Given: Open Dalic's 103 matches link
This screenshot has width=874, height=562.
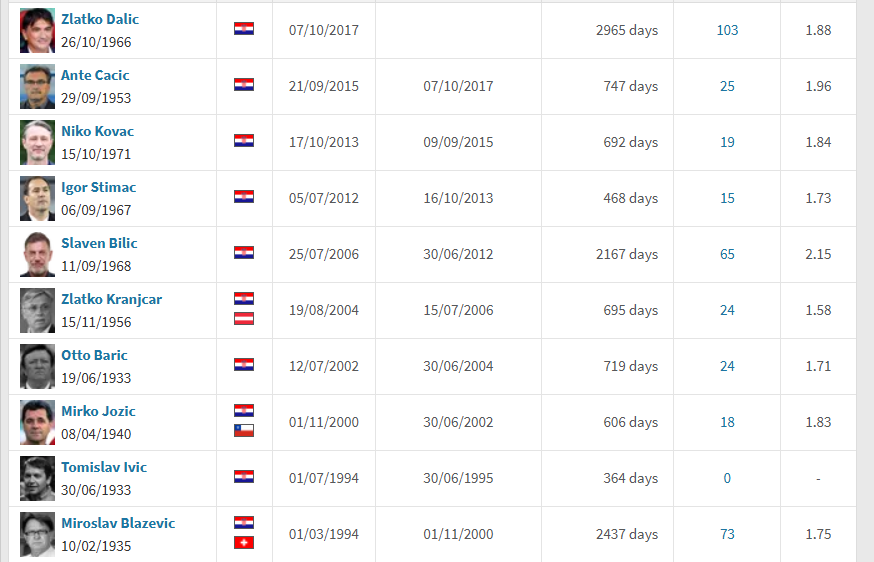Looking at the screenshot, I should tap(727, 30).
